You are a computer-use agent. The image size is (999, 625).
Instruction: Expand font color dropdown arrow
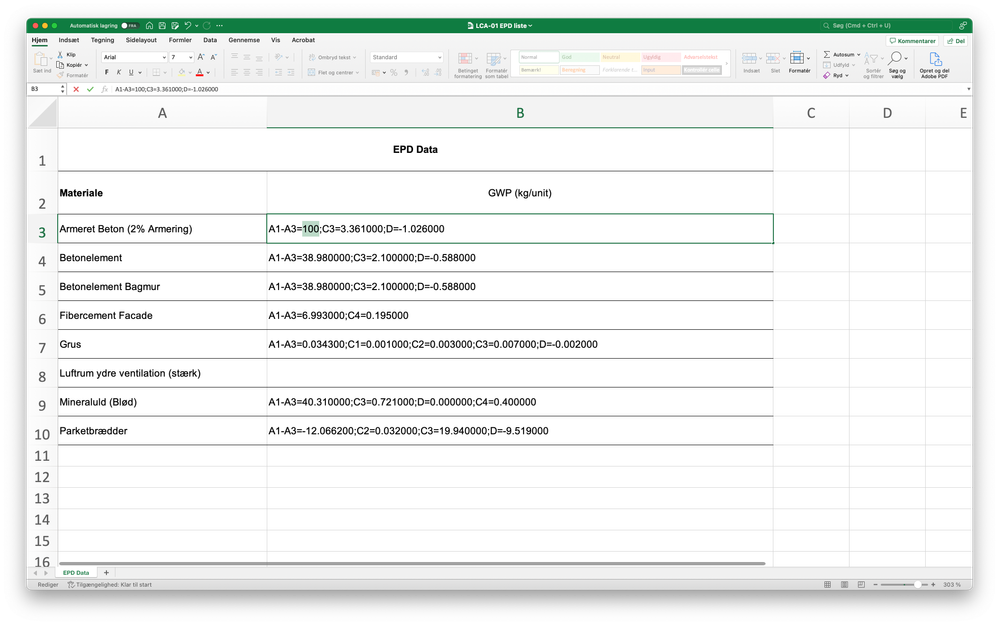[x=208, y=73]
